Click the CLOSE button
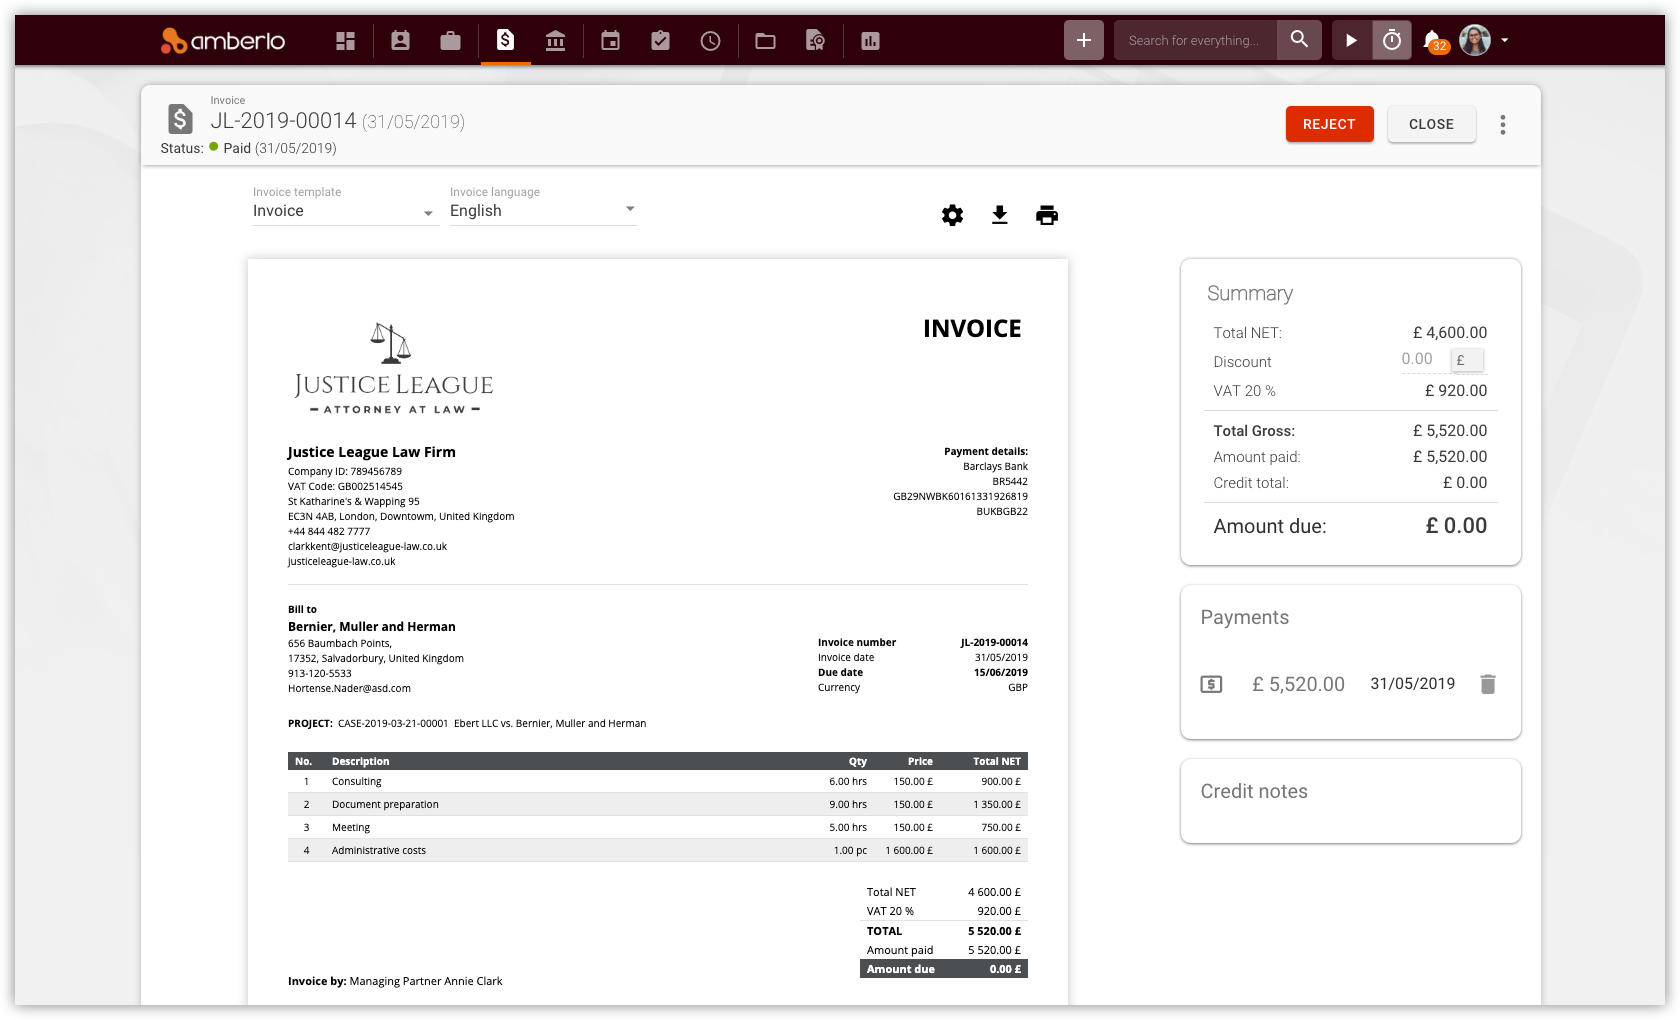Image resolution: width=1680 pixels, height=1020 pixels. [1431, 124]
